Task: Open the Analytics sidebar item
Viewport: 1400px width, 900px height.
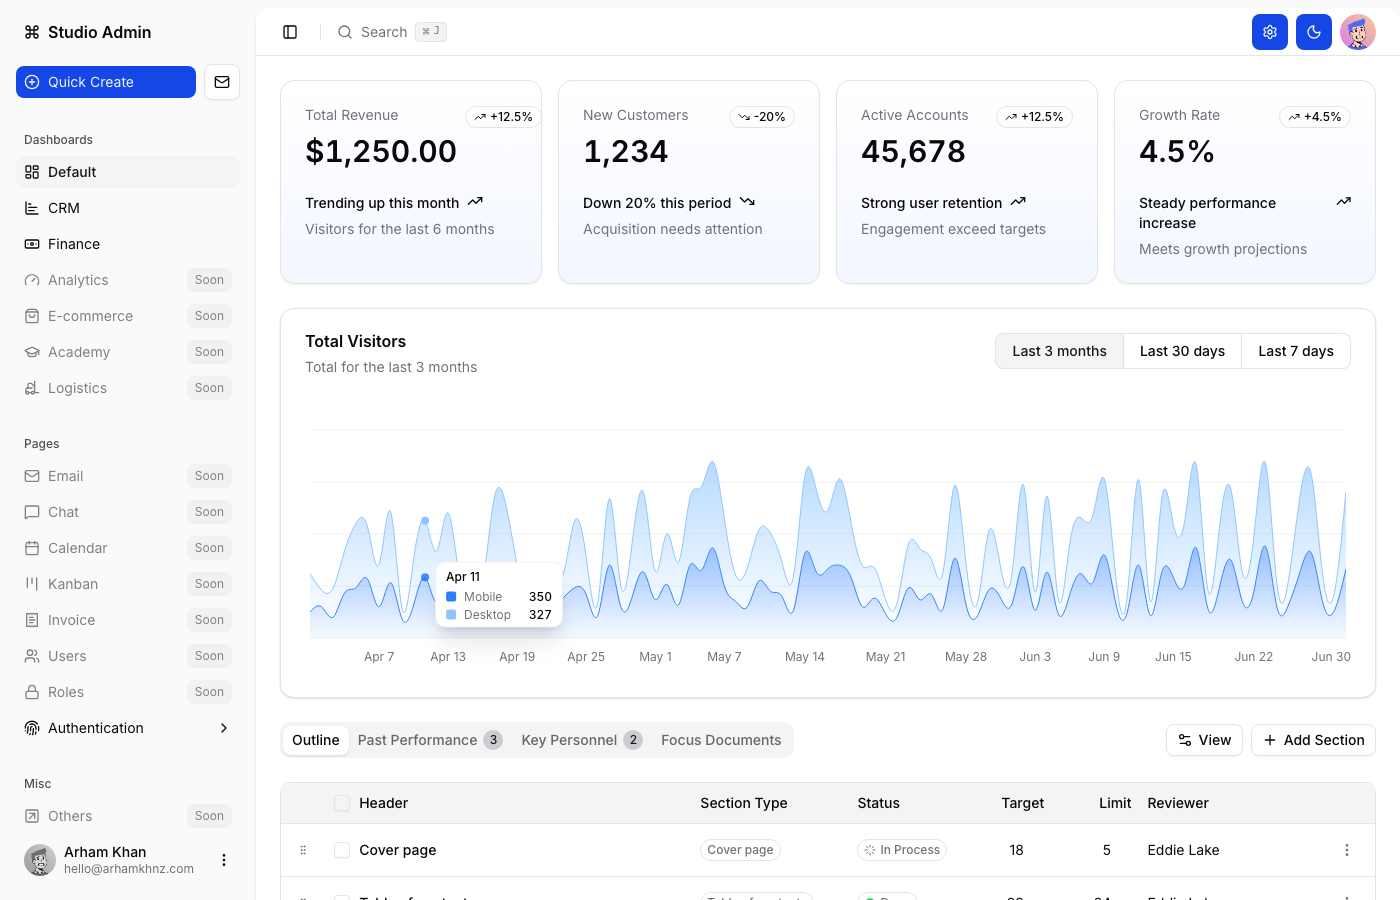Action: pos(78,280)
